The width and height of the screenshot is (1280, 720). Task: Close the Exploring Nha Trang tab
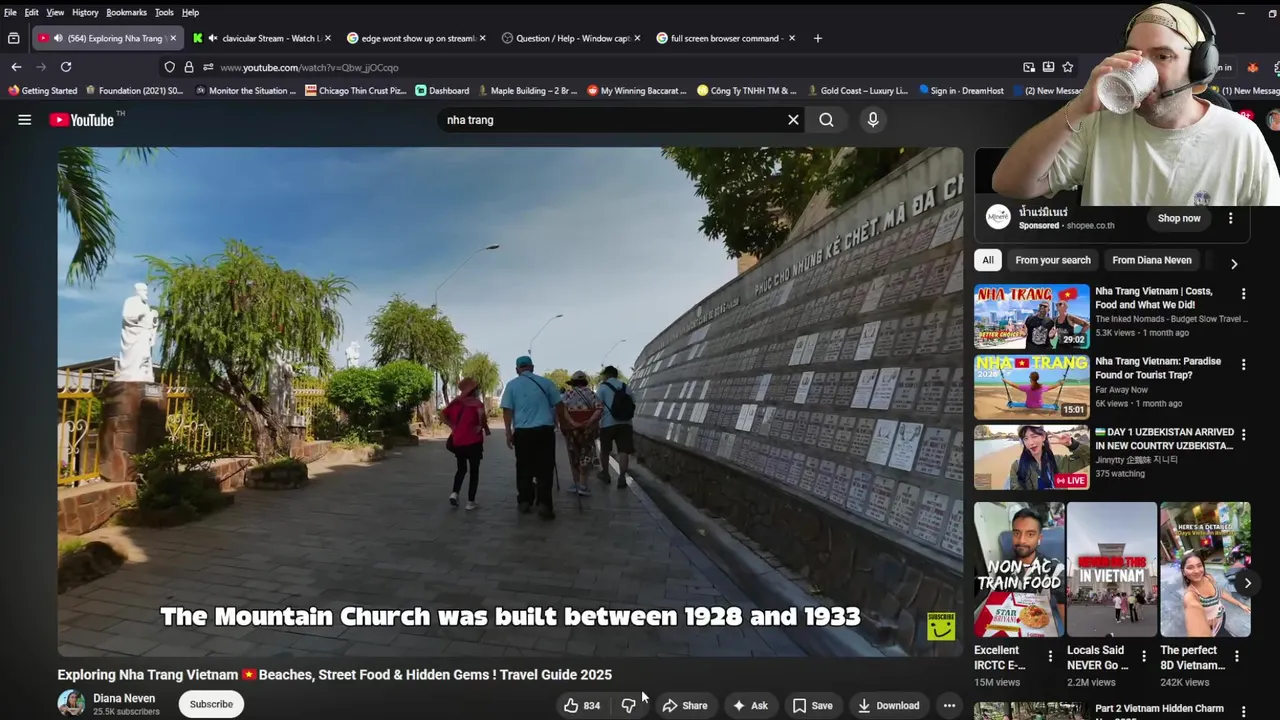[x=173, y=38]
